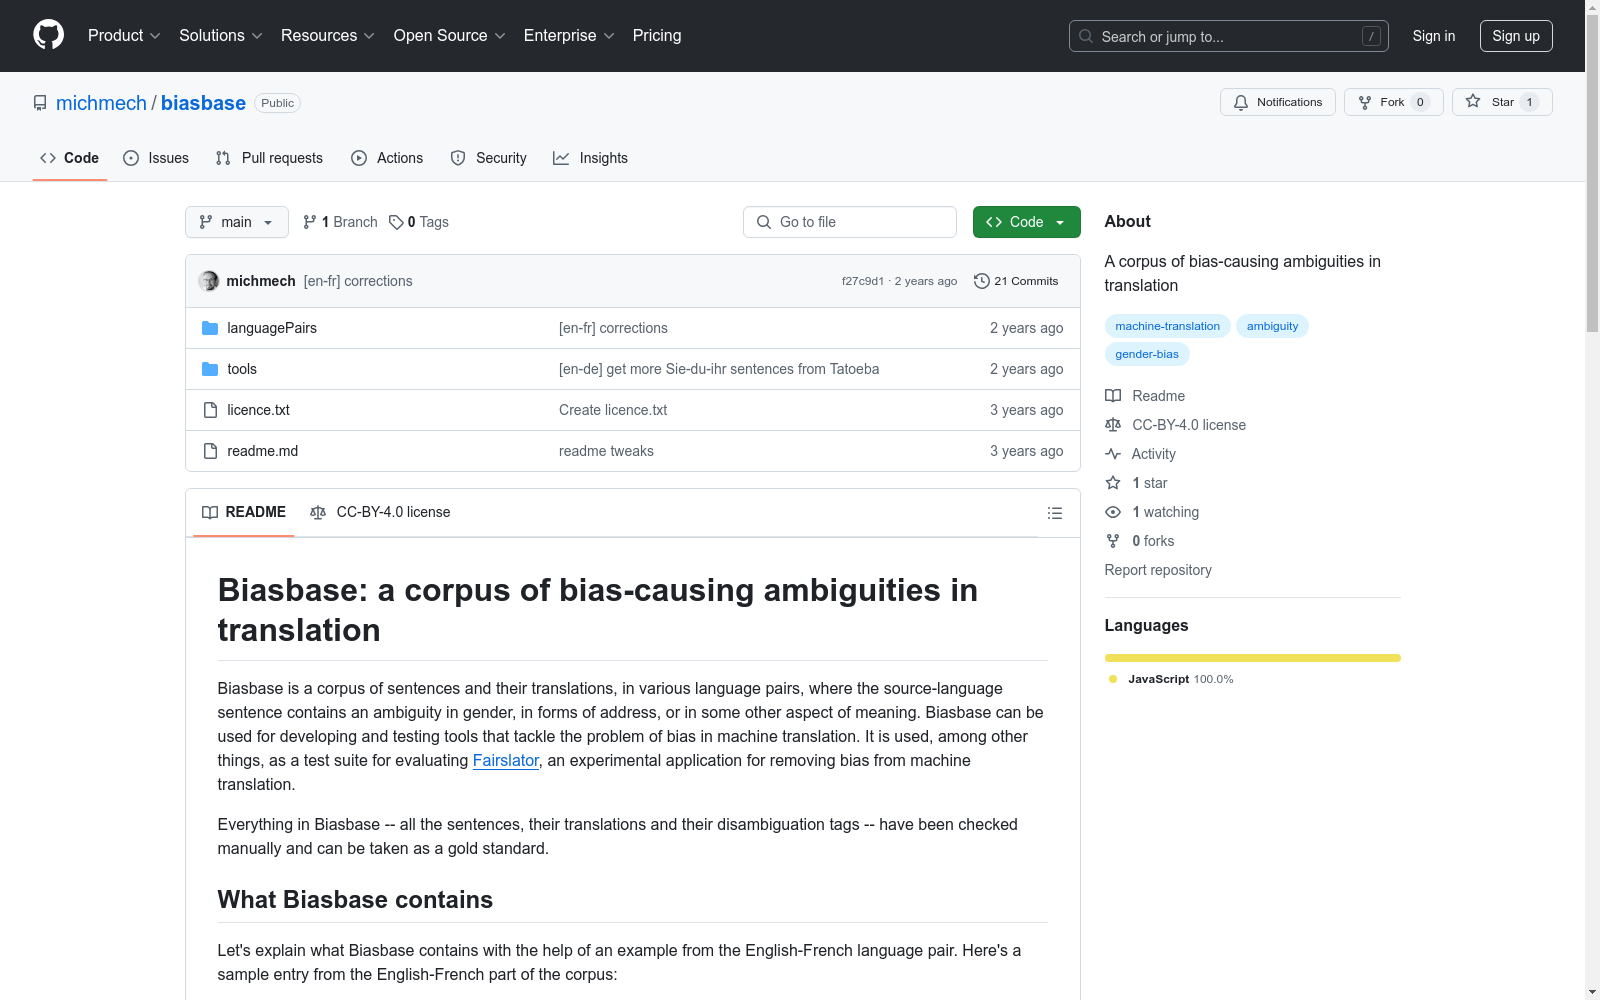1600x1000 pixels.
Task: Expand the Open Source menu
Action: click(450, 36)
